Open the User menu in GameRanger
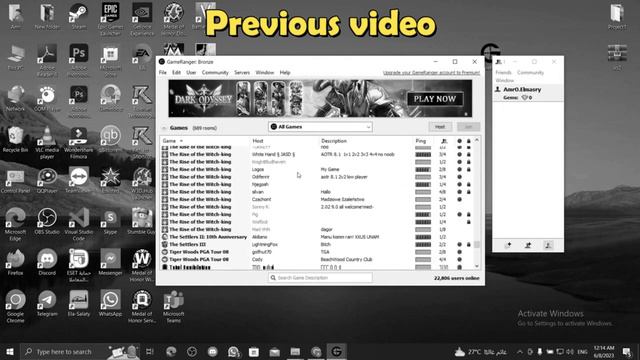Image resolution: width=640 pixels, height=360 pixels. (x=191, y=73)
